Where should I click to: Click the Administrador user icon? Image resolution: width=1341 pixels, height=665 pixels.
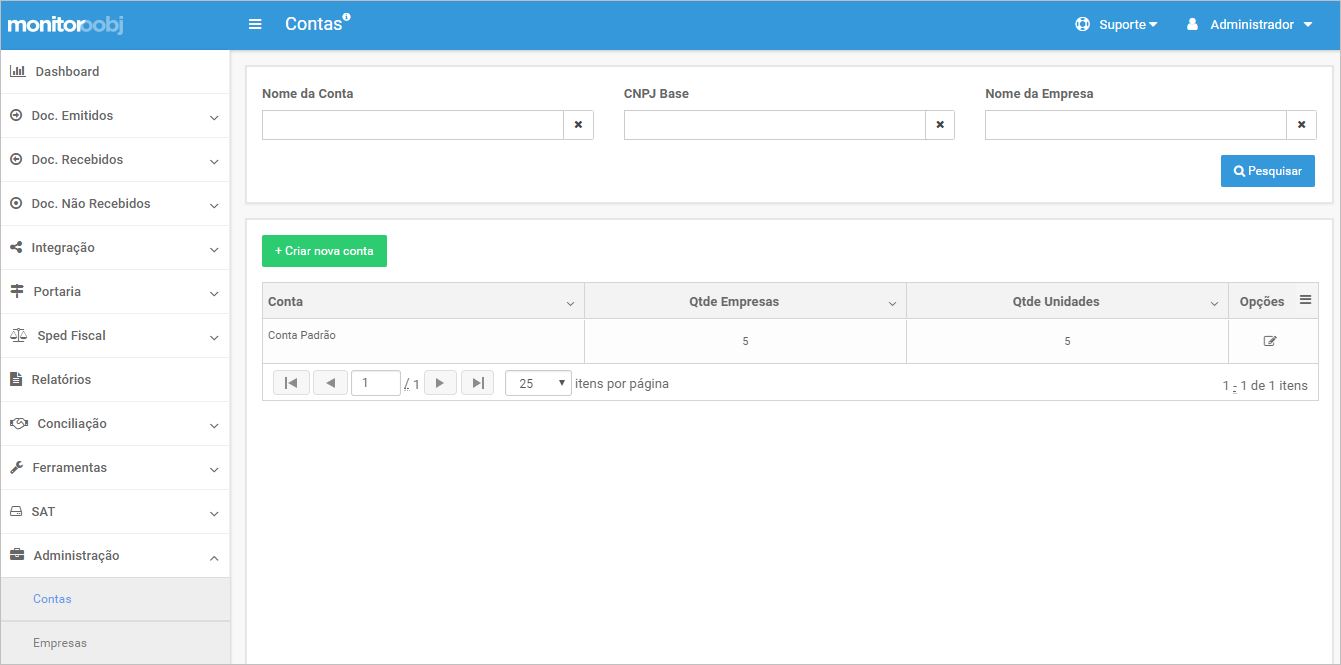pyautogui.click(x=1192, y=24)
